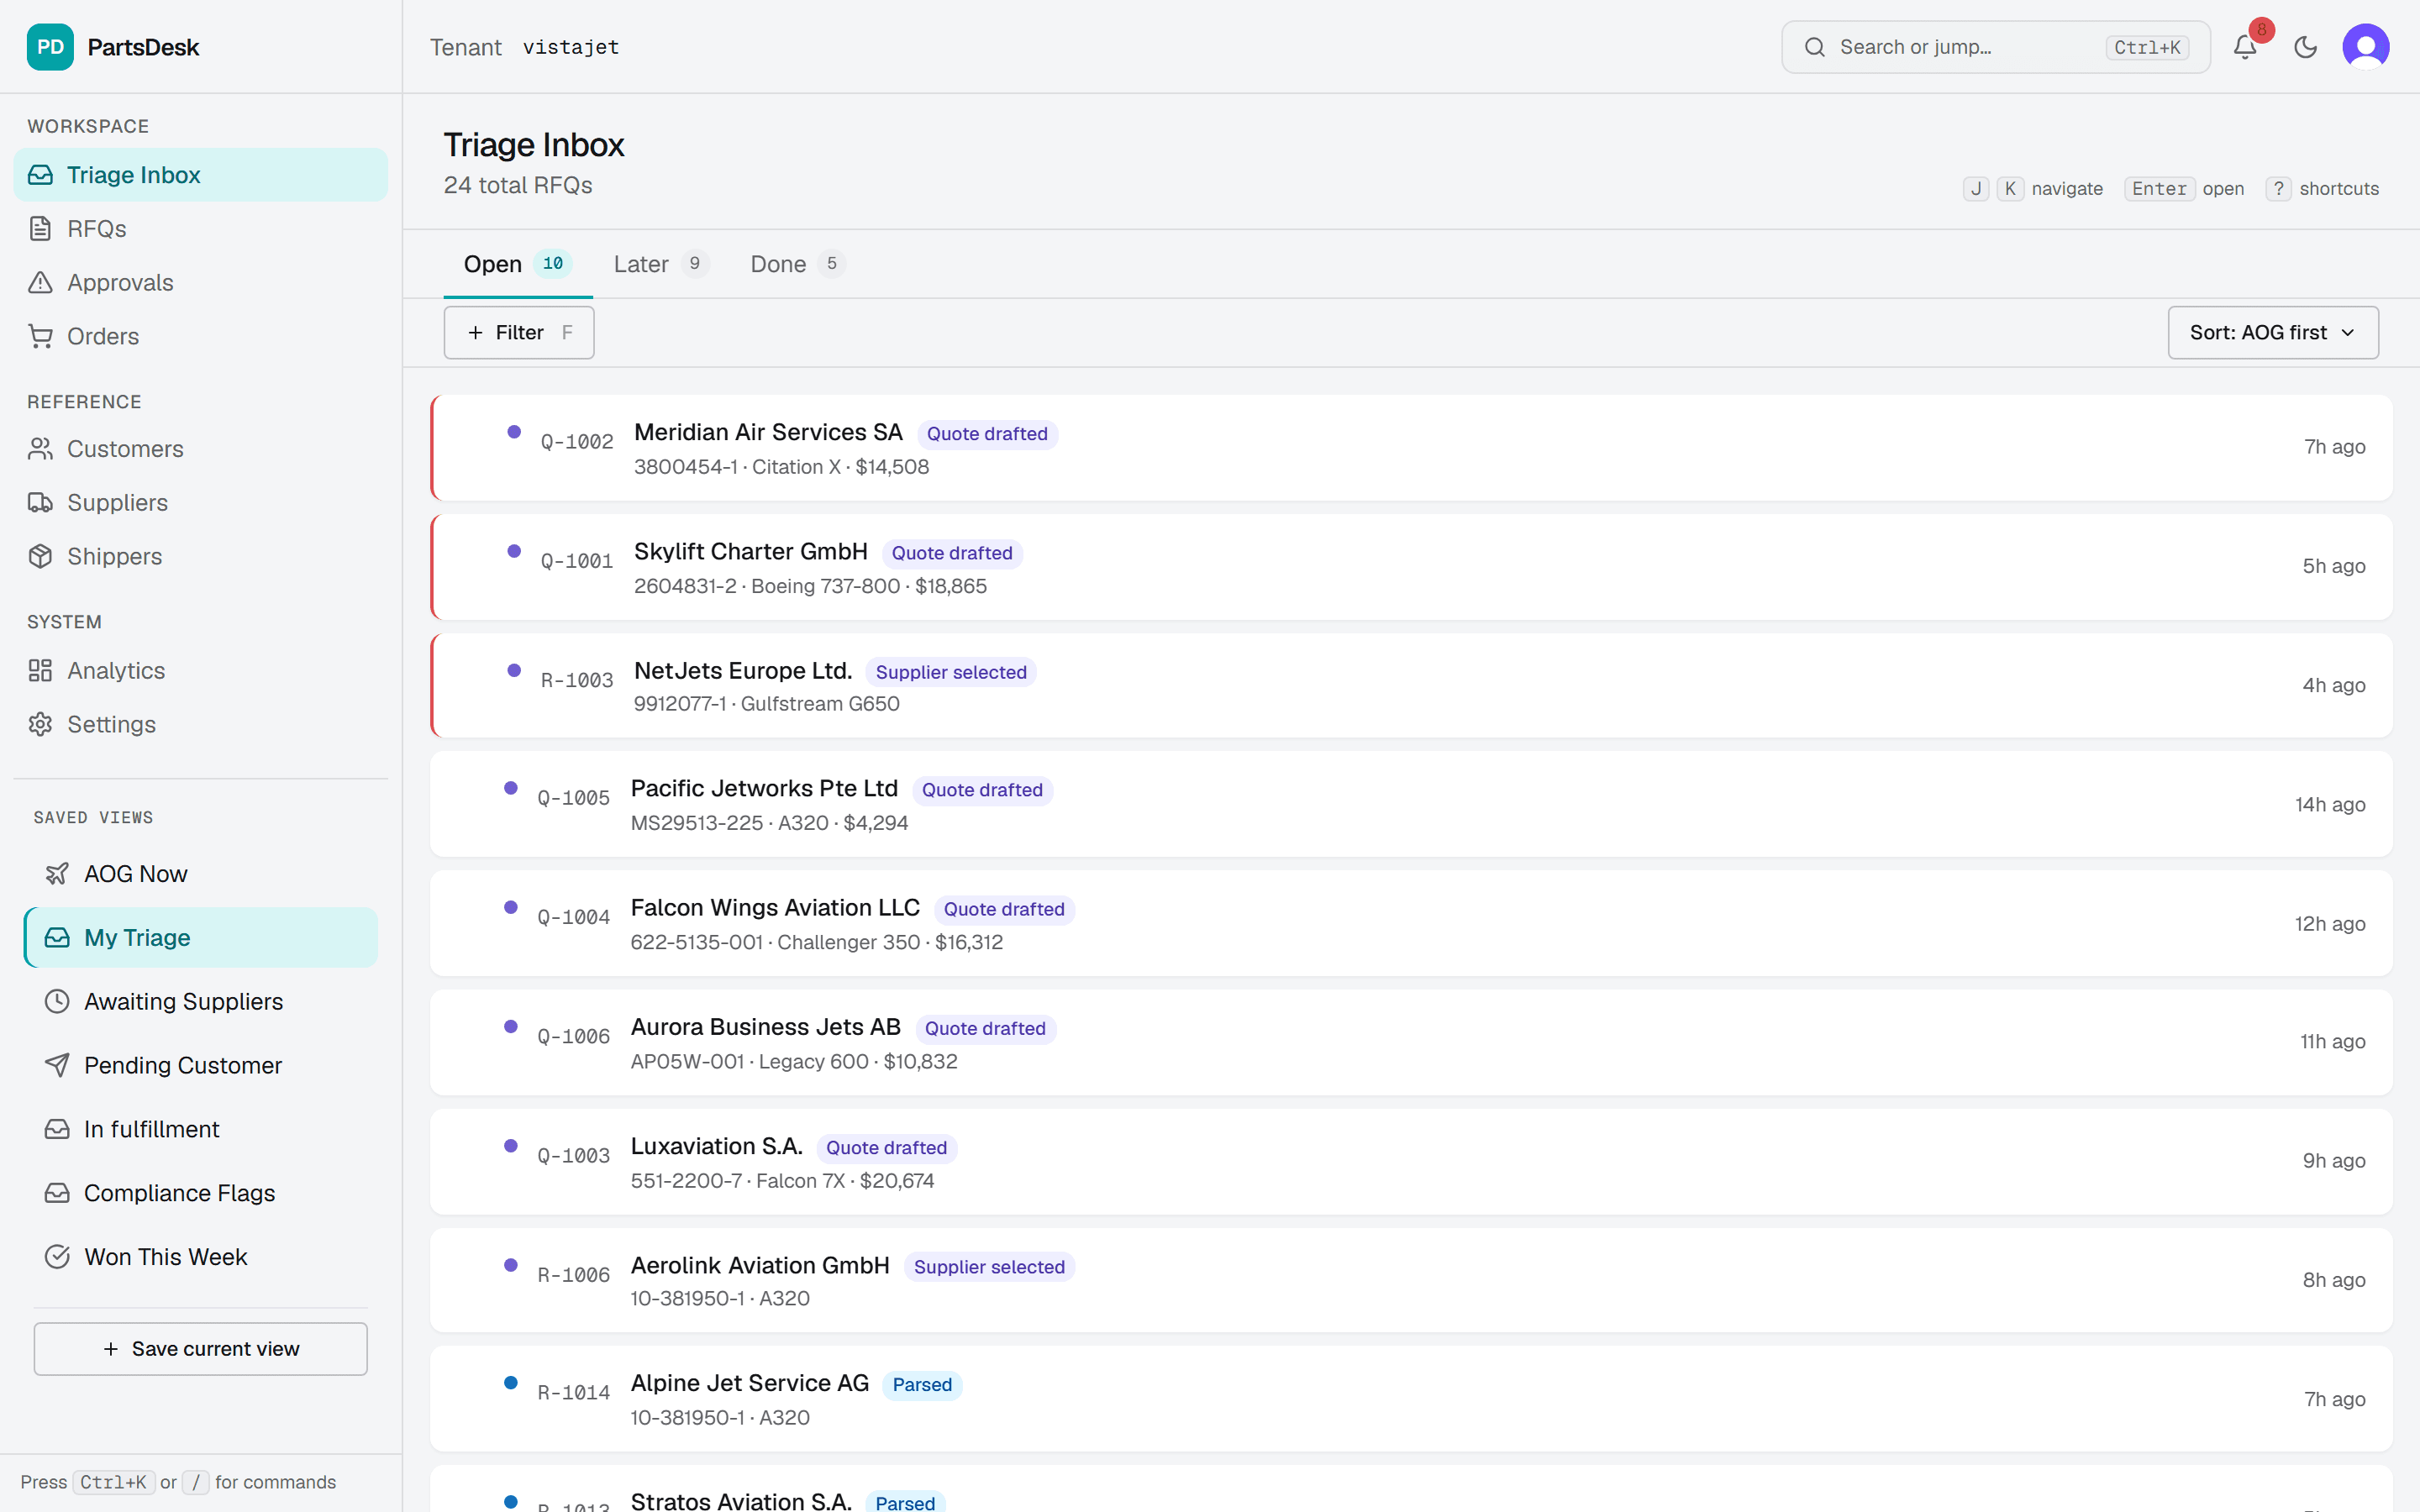
Task: Open Falcon Wings Aviation LLC row
Action: coord(1411,923)
